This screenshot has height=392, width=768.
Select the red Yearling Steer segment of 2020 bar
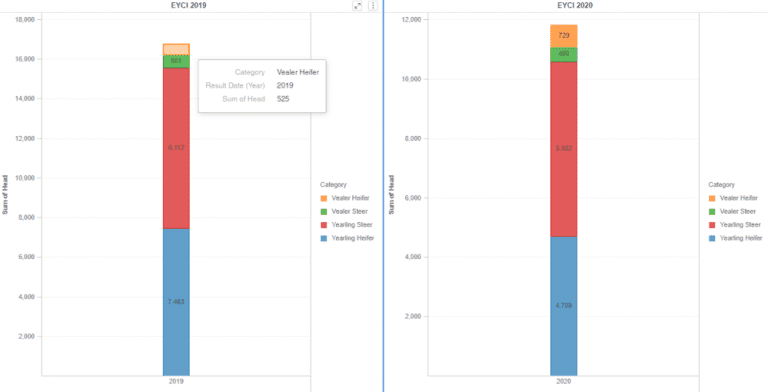[564, 149]
